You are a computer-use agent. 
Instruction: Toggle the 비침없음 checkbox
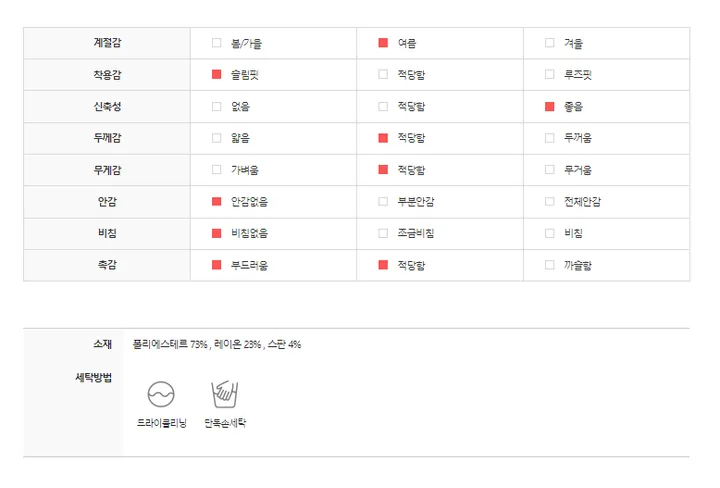pos(216,233)
